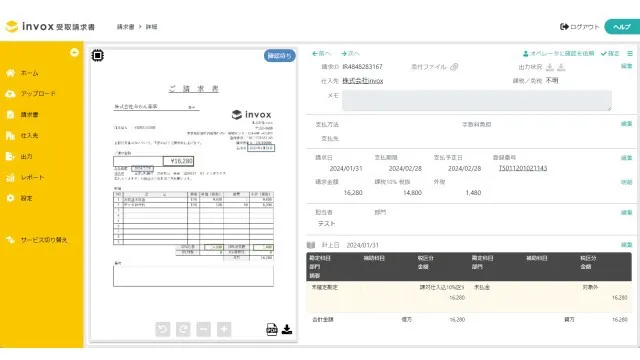Go to 請求書 in the breadcrumb
The width and height of the screenshot is (640, 360).
[x=125, y=27]
